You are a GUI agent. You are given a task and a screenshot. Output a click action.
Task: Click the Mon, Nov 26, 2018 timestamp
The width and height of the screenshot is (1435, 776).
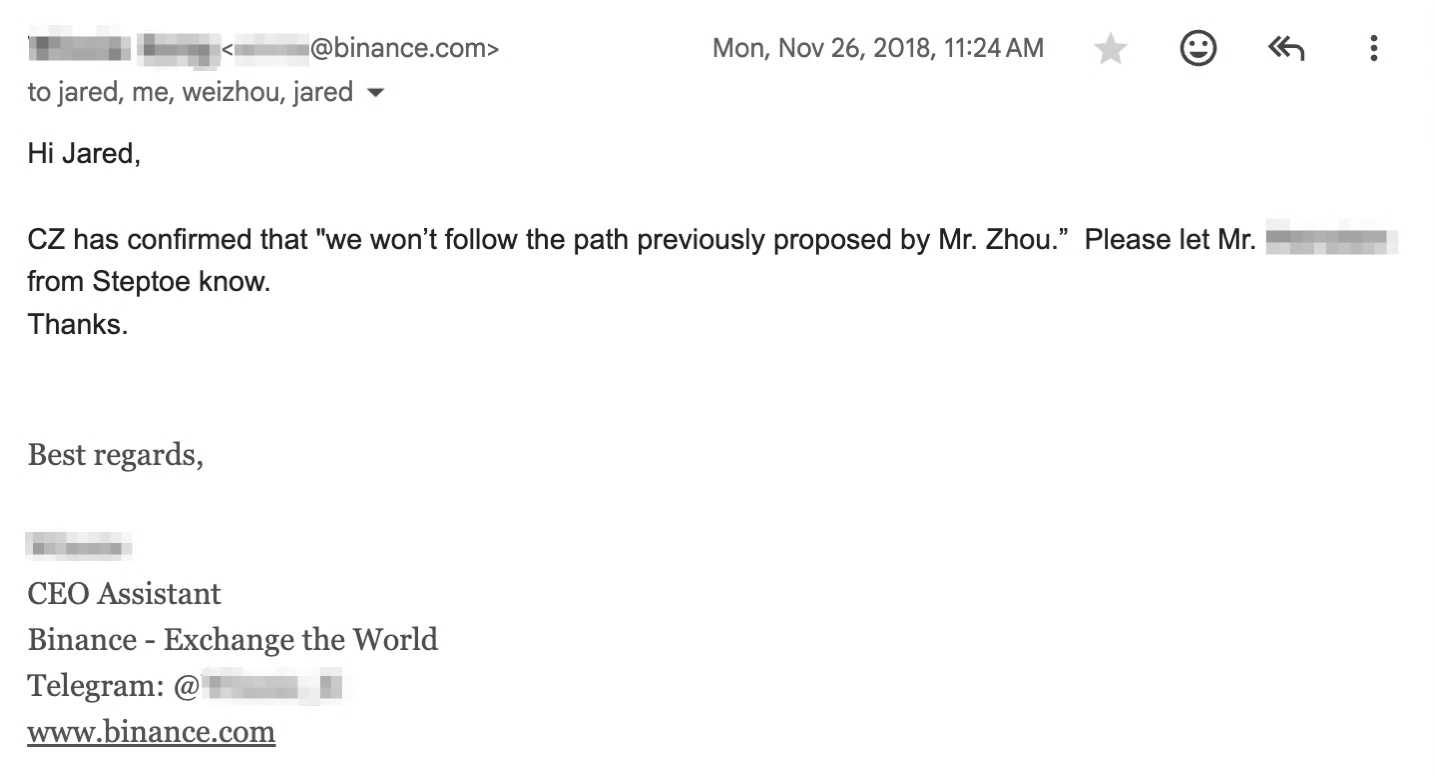tap(877, 48)
